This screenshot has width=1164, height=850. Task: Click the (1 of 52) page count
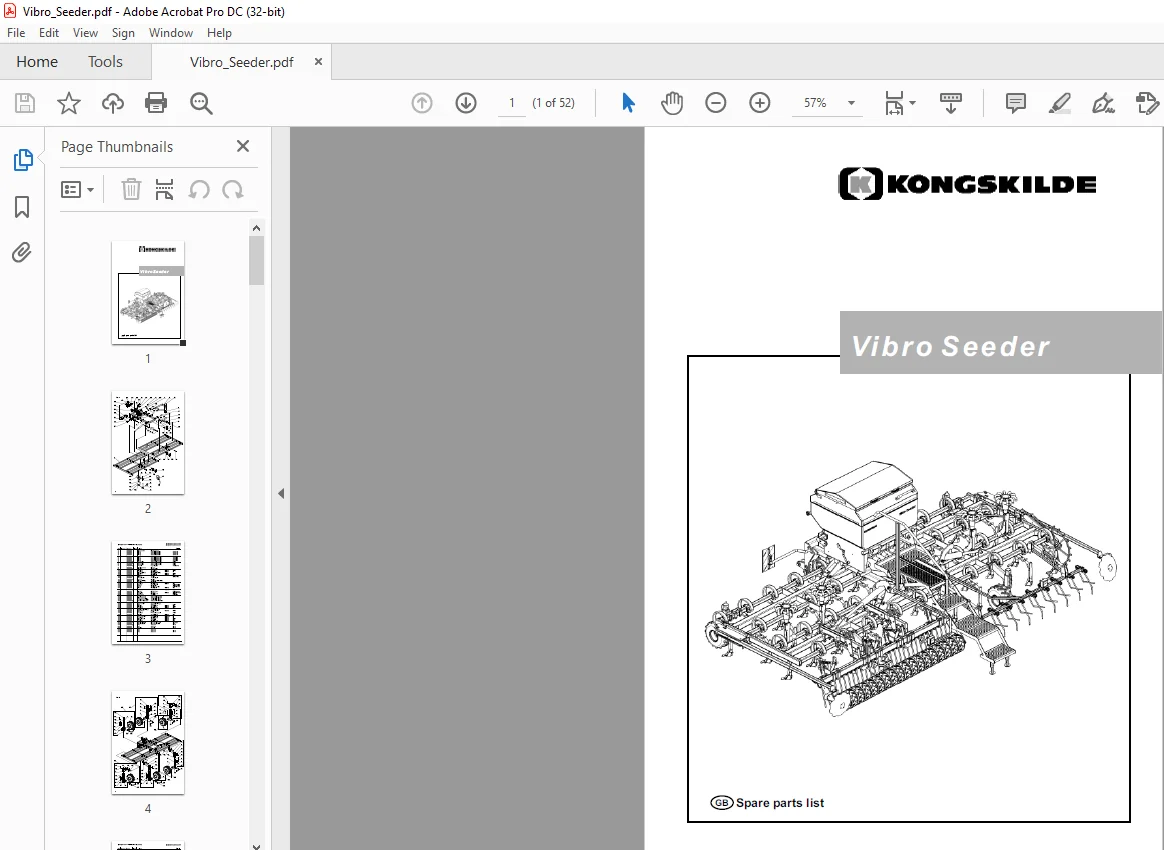553,103
